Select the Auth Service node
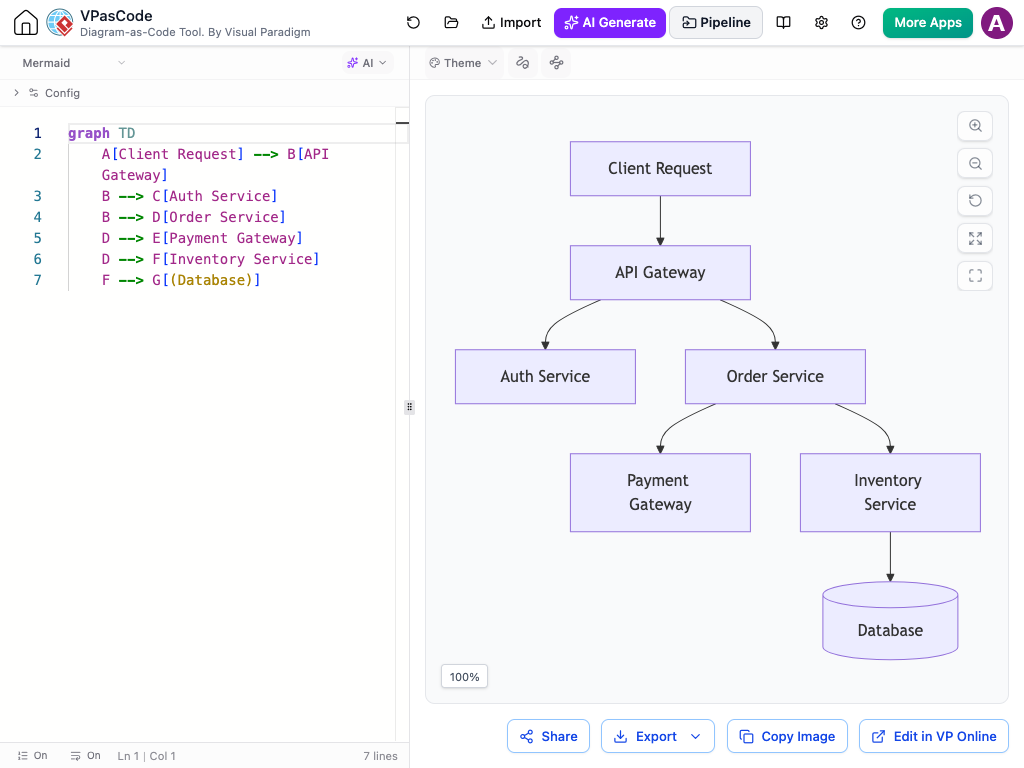This screenshot has width=1024, height=768. [x=545, y=376]
